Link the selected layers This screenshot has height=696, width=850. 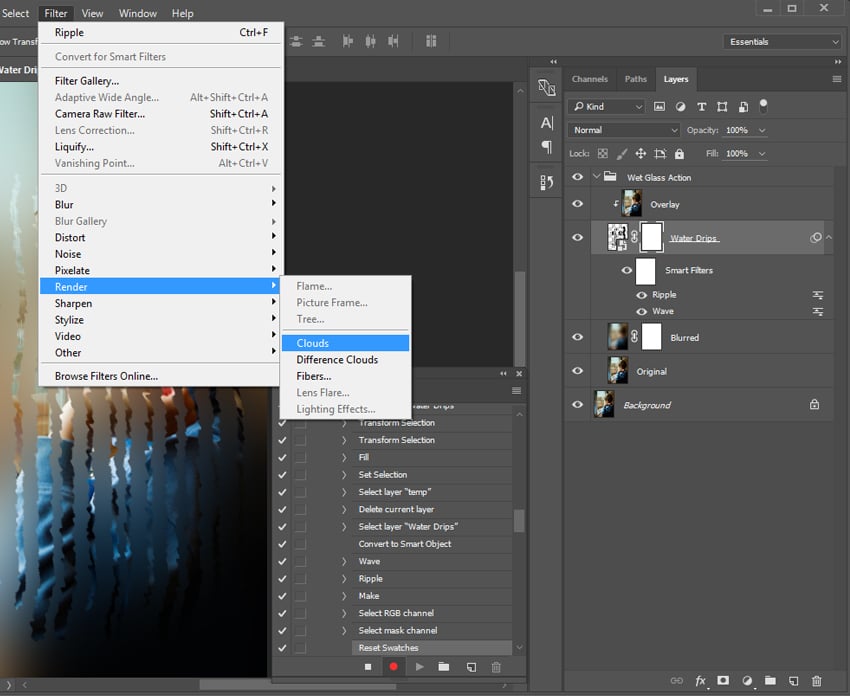pos(677,681)
